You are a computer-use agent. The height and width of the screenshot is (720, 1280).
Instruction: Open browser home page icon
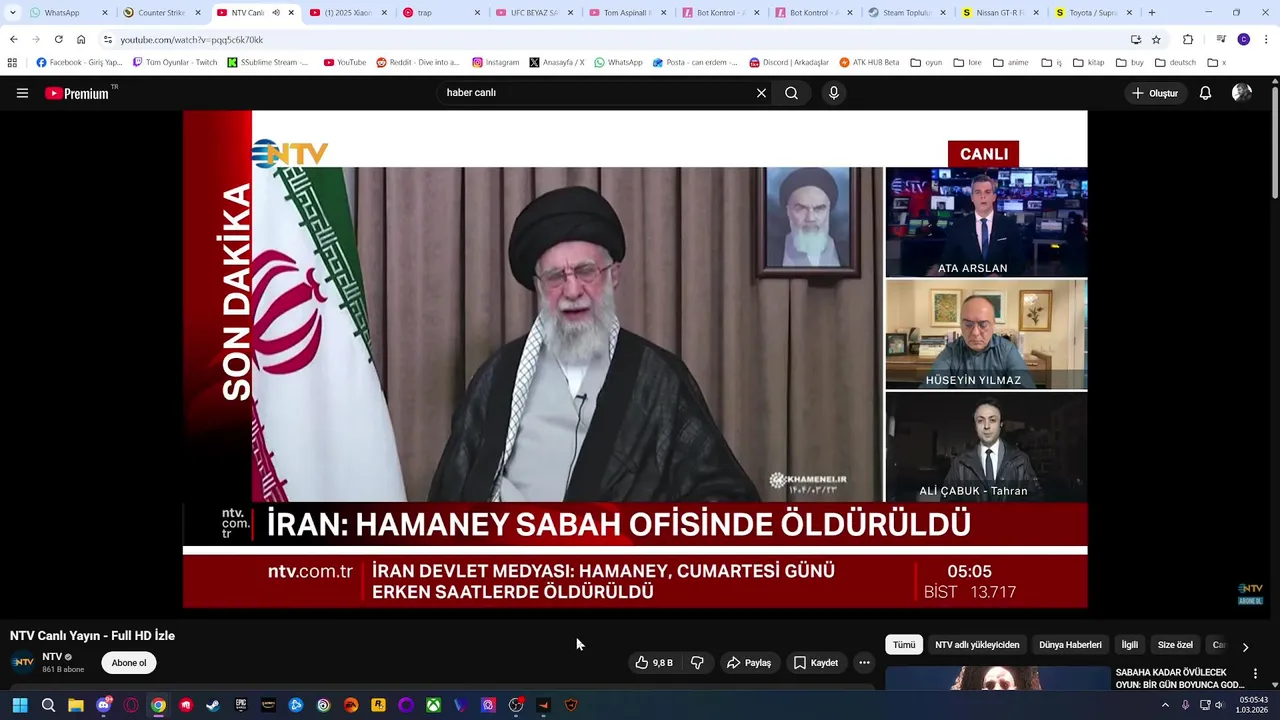click(x=81, y=40)
